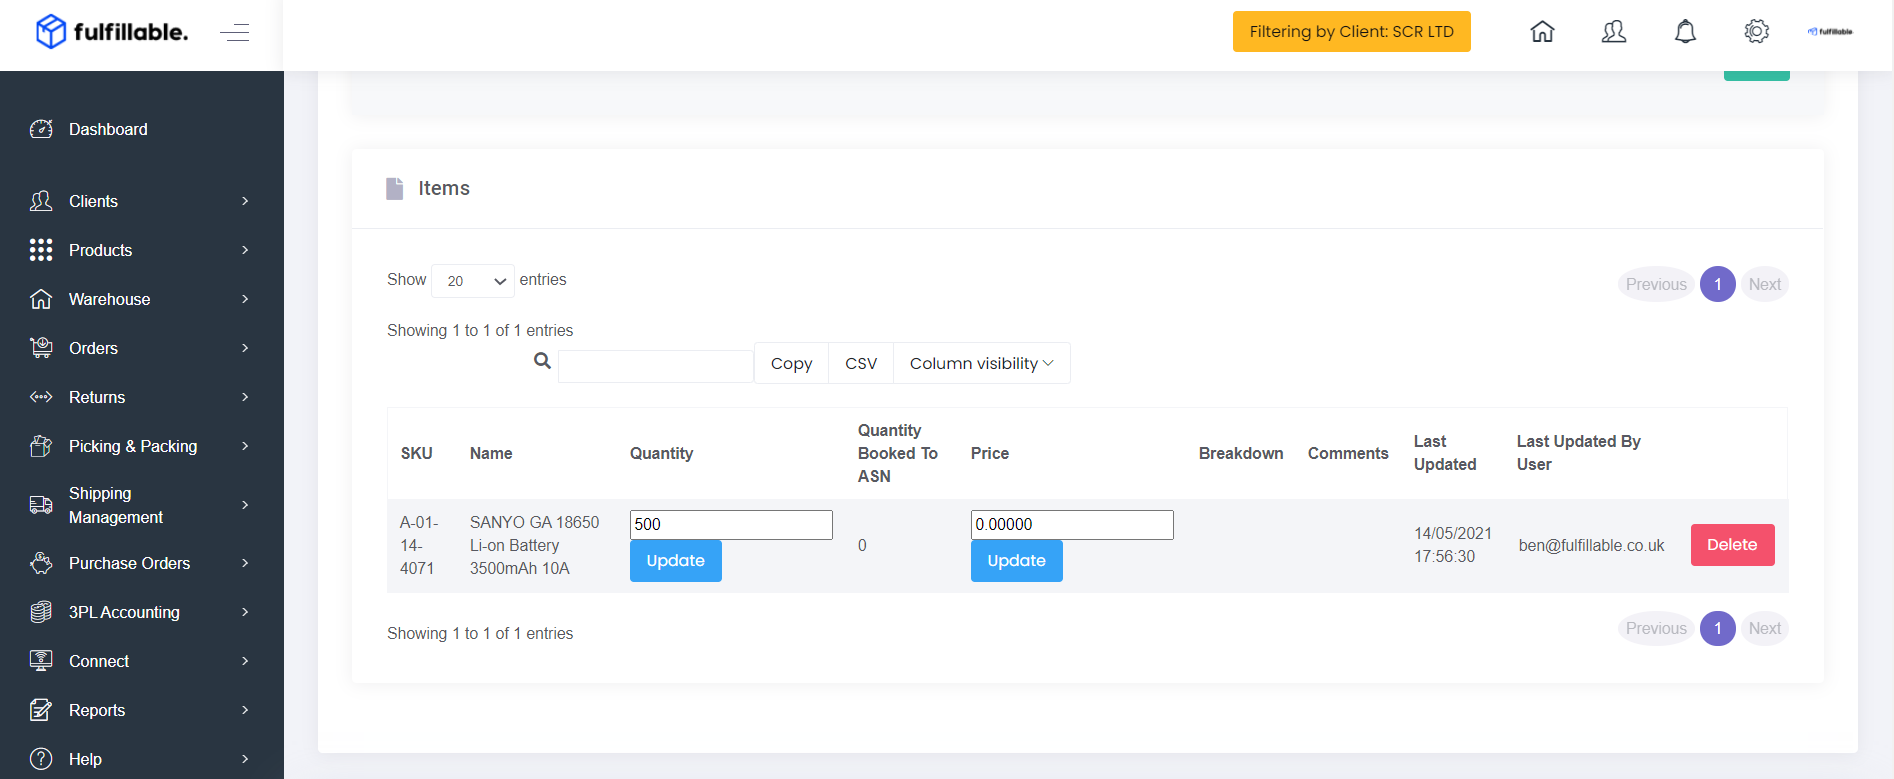Viewport: 1894px width, 779px height.
Task: Expand the Picking & Packing chevron
Action: [x=245, y=446]
